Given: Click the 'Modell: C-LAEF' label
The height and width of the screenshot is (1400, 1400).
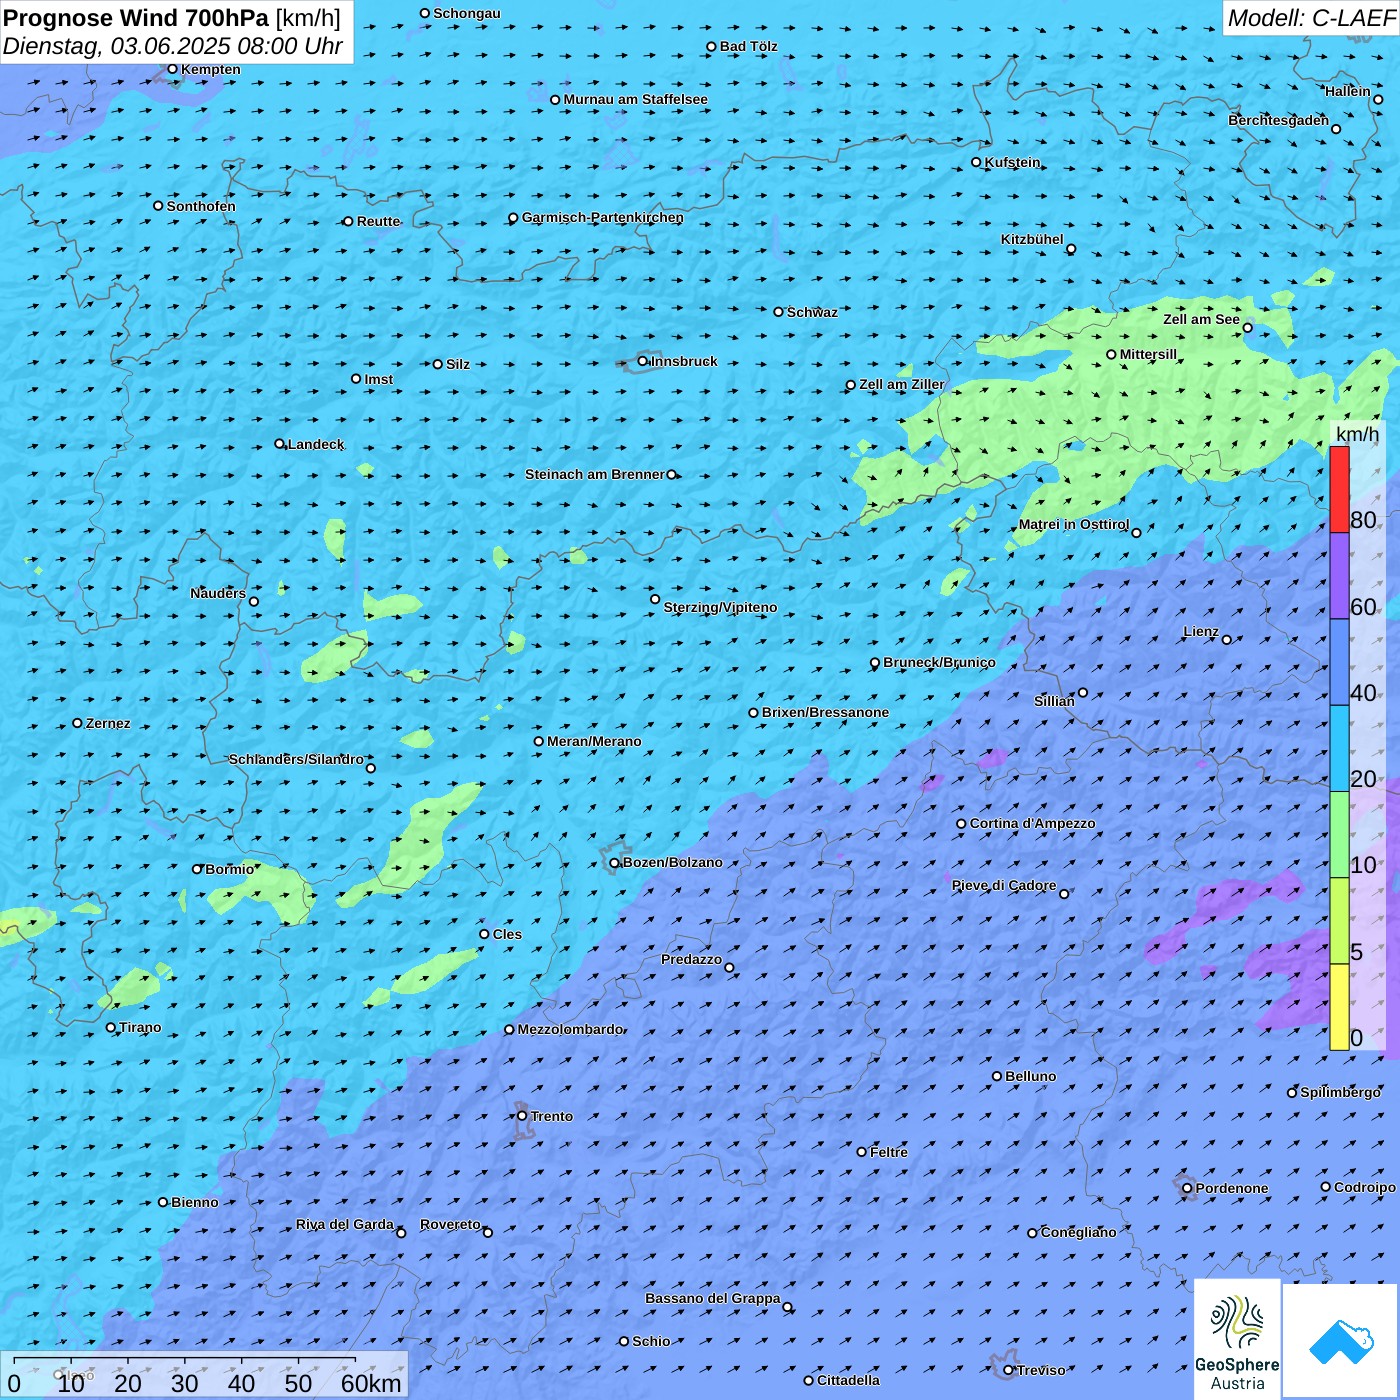Looking at the screenshot, I should [x=1311, y=18].
